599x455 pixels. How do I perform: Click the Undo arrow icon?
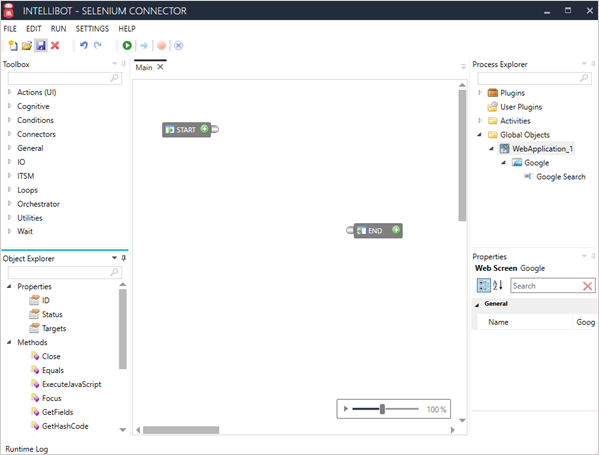click(x=84, y=45)
